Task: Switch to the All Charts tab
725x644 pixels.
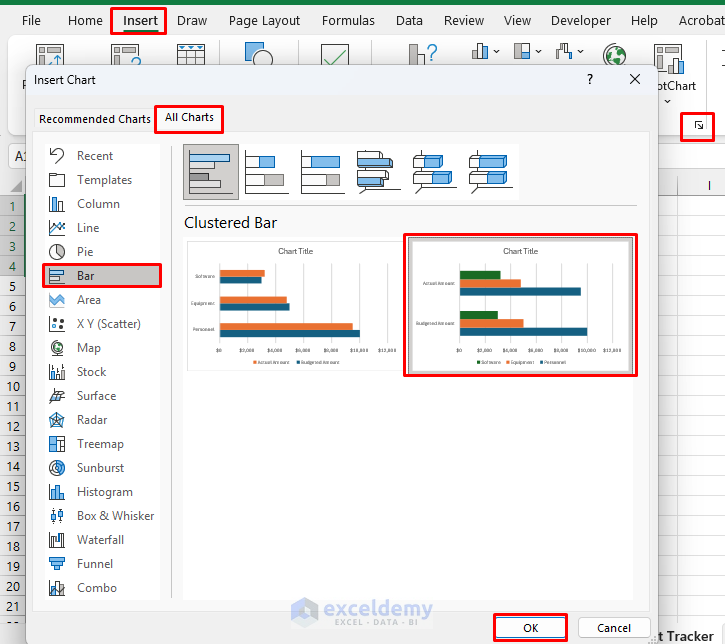Action: pos(189,118)
